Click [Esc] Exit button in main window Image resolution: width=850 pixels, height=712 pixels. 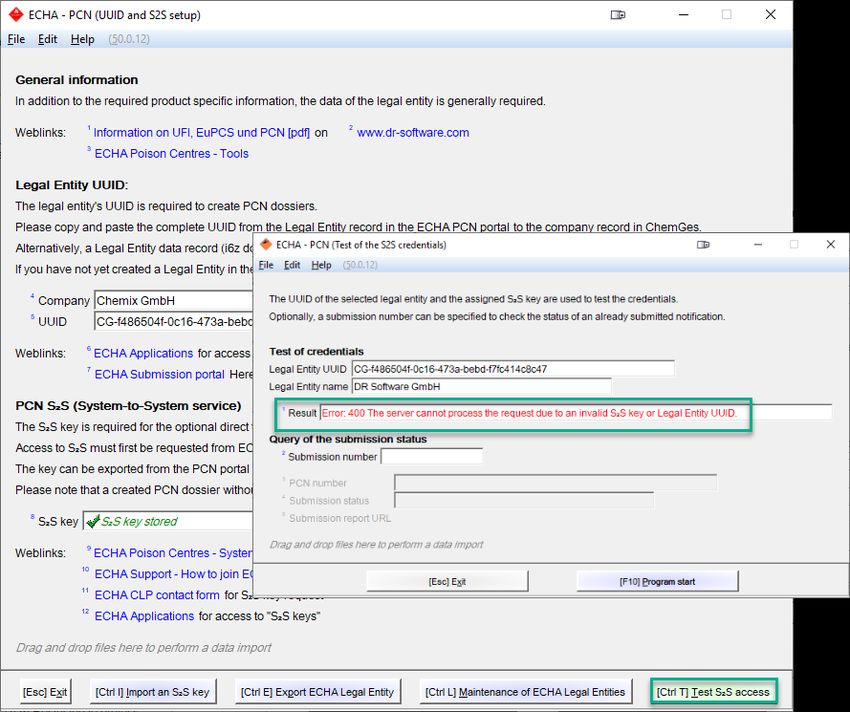click(x=45, y=692)
